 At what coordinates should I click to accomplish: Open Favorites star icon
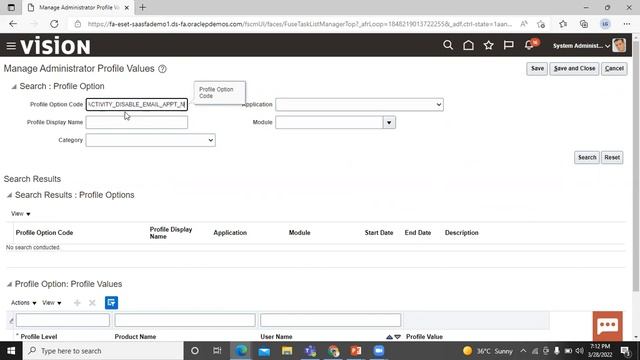pos(489,45)
